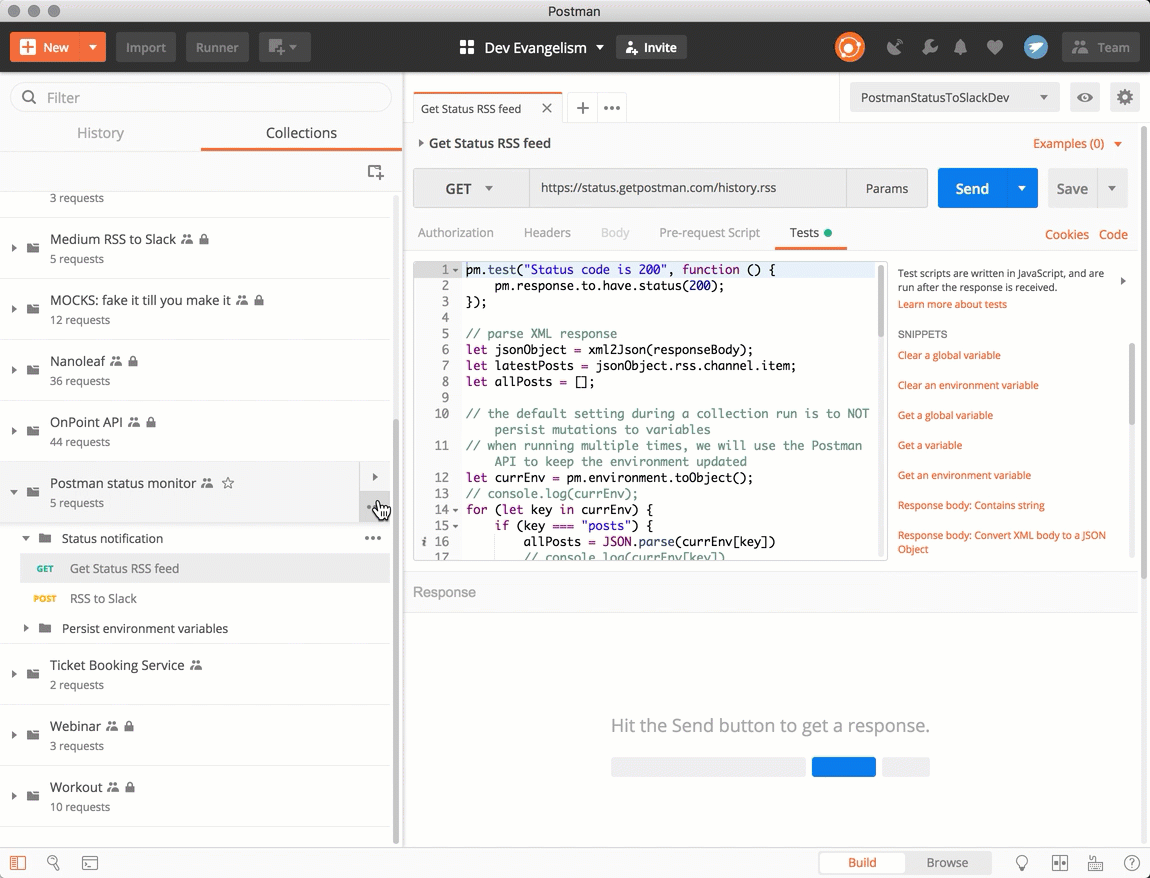Open the Examples (0) dropdown
The height and width of the screenshot is (878, 1150).
click(1077, 144)
